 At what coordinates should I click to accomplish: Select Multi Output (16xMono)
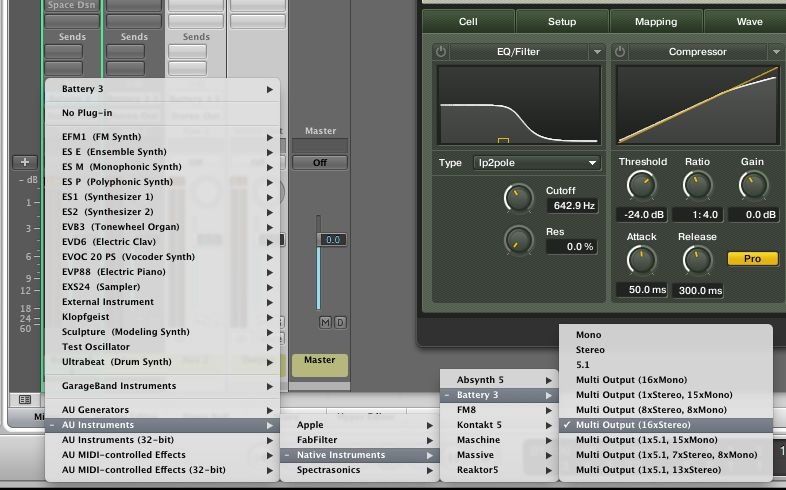click(x=666, y=380)
